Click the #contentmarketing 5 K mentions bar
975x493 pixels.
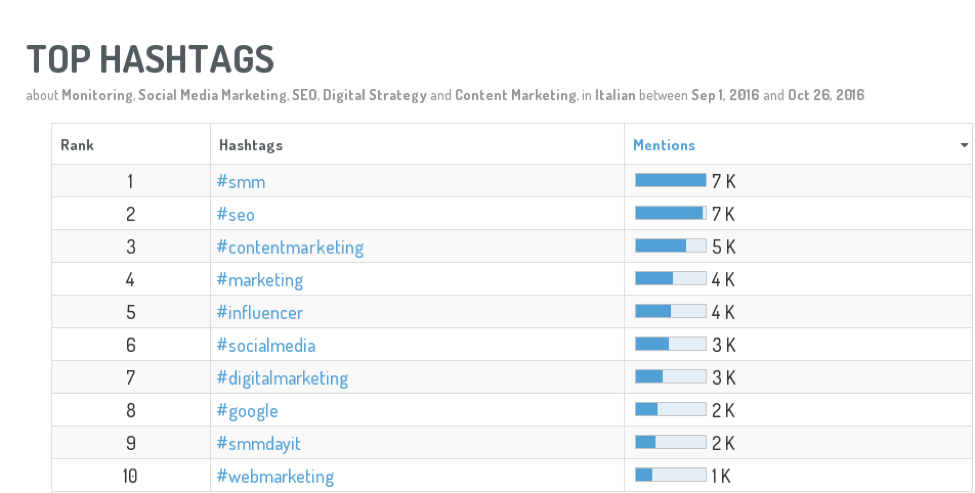tap(670, 246)
